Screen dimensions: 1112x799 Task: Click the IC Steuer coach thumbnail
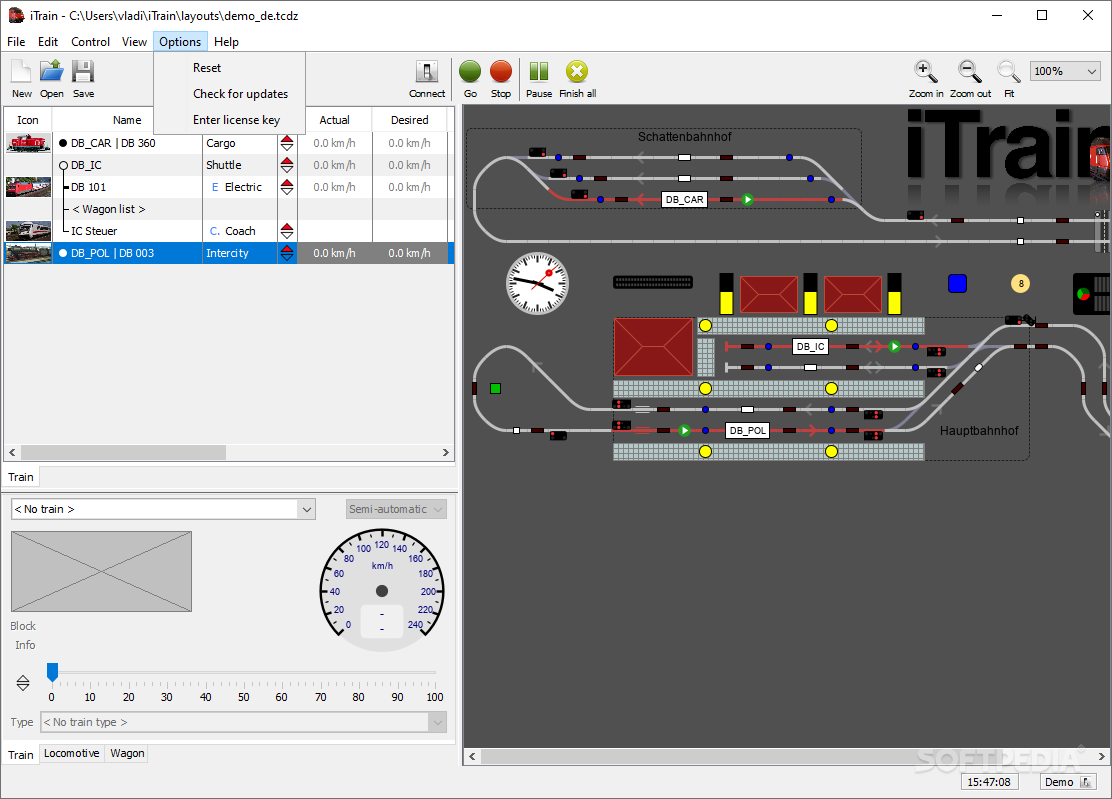tap(28, 231)
